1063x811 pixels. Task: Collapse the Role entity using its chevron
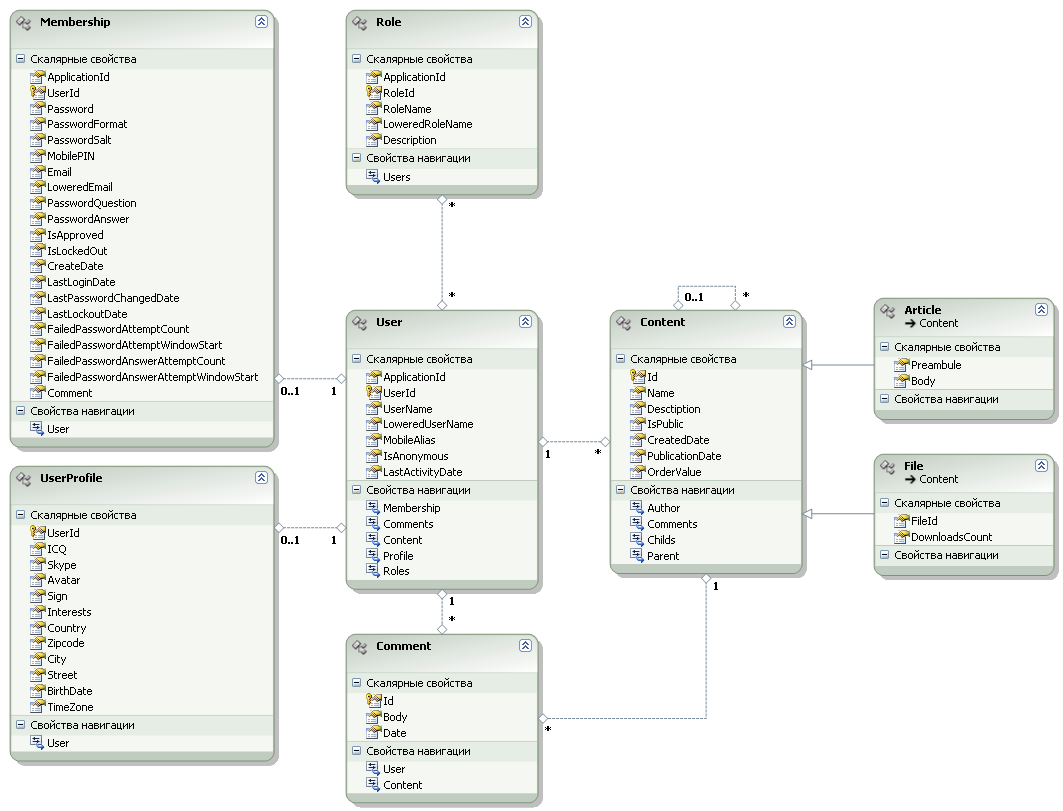tap(525, 22)
